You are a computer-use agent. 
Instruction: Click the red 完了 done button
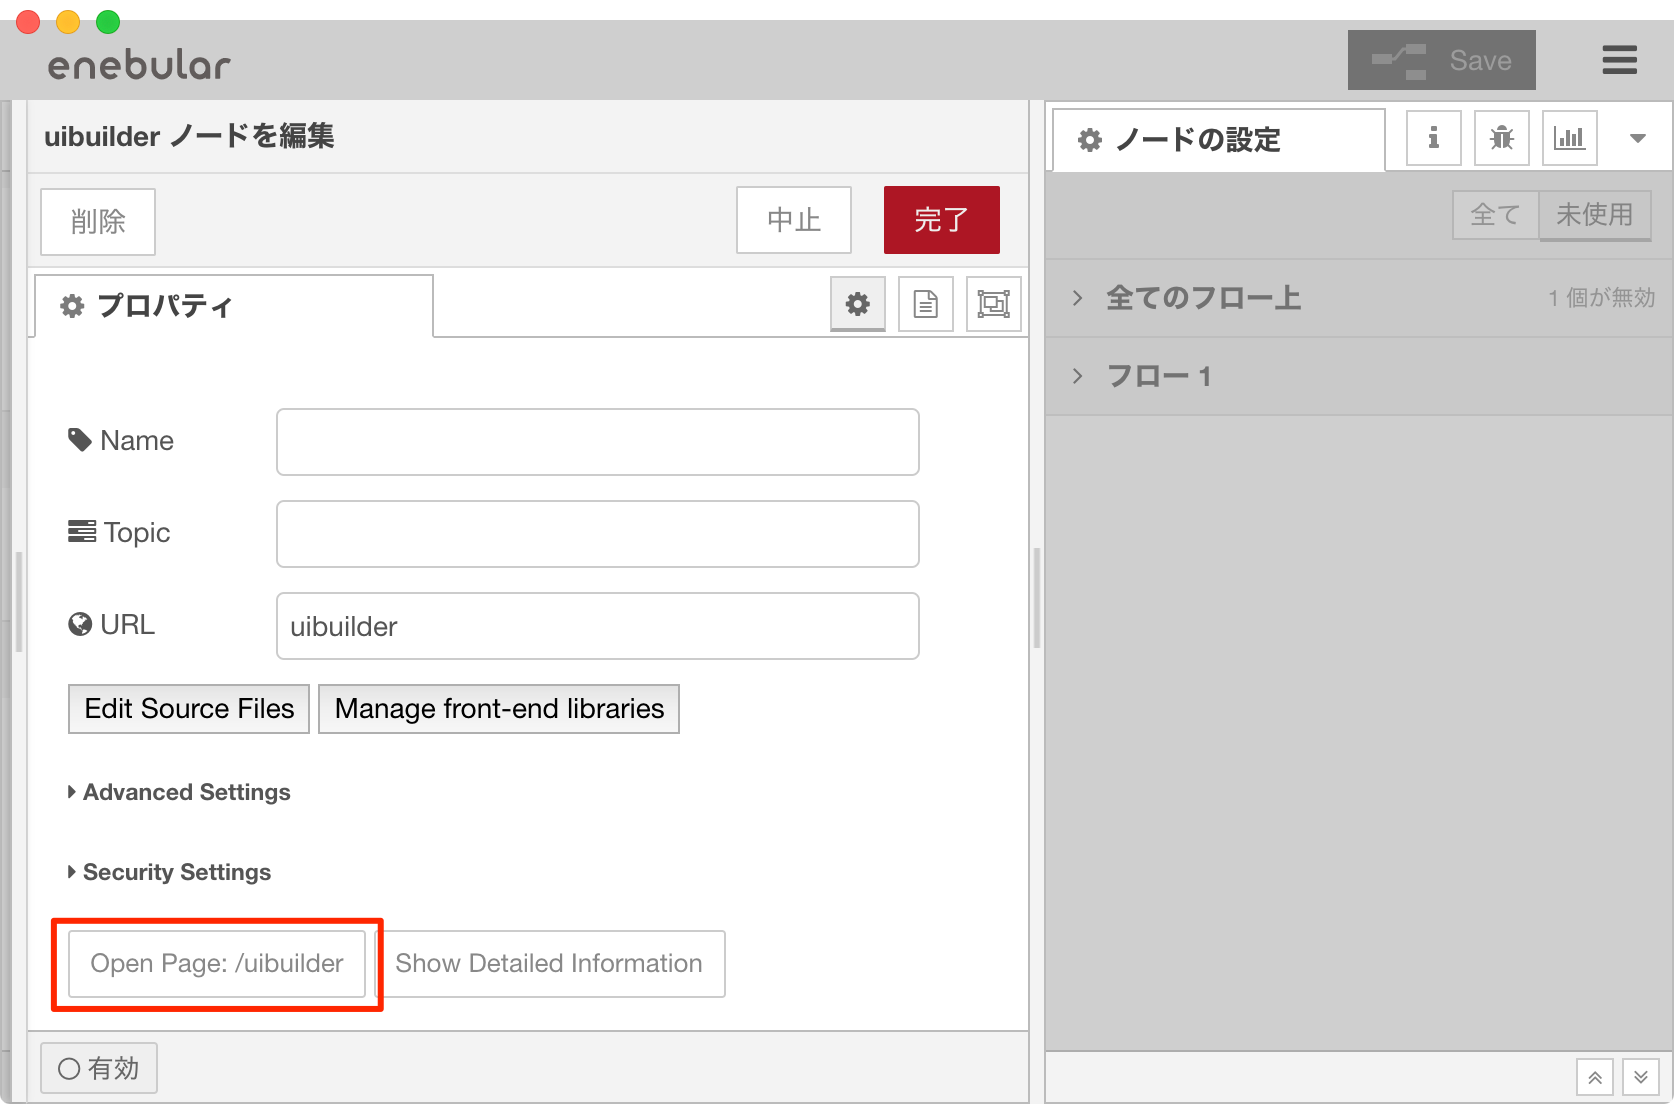[942, 220]
